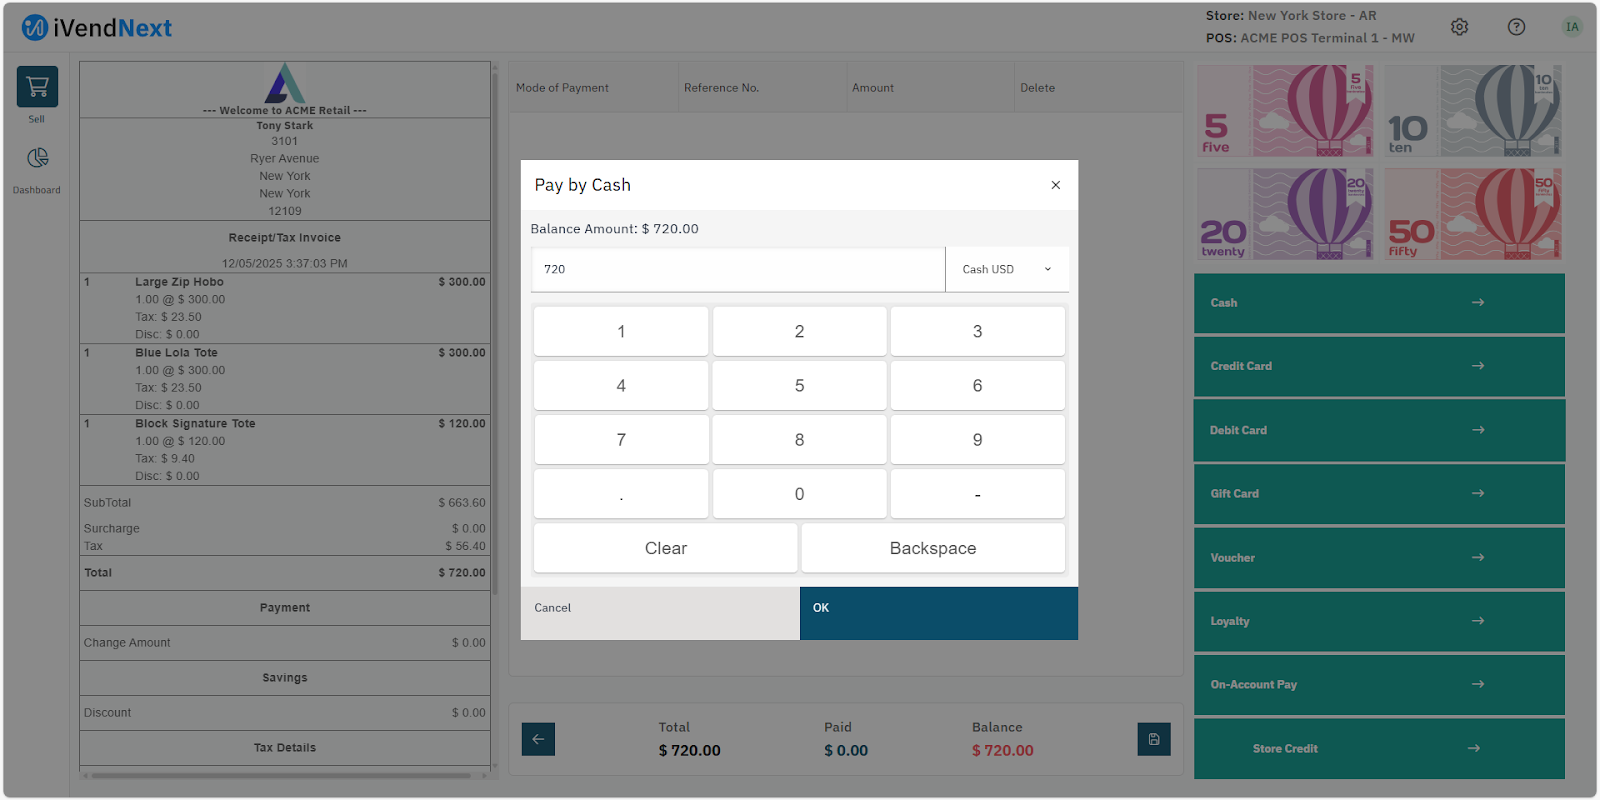Viewport: 1600px width, 800px height.
Task: Expand the Cash USD currency dropdown
Action: (1007, 269)
